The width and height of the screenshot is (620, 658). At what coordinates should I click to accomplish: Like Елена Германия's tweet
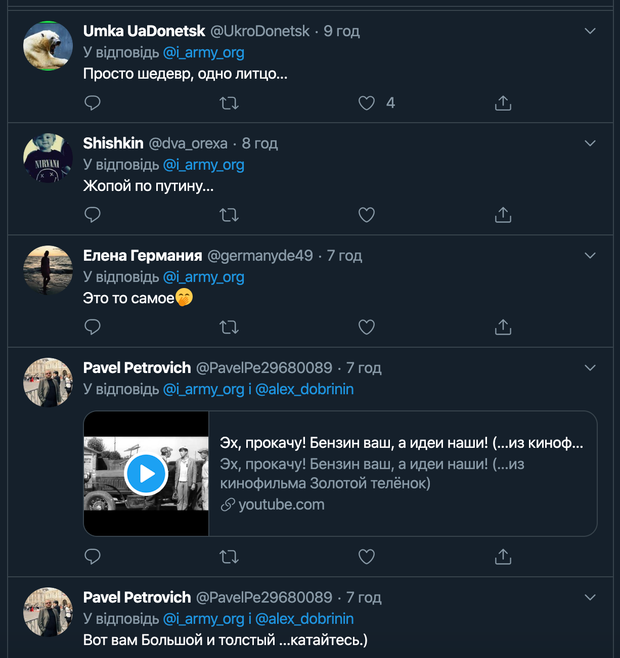pyautogui.click(x=366, y=326)
